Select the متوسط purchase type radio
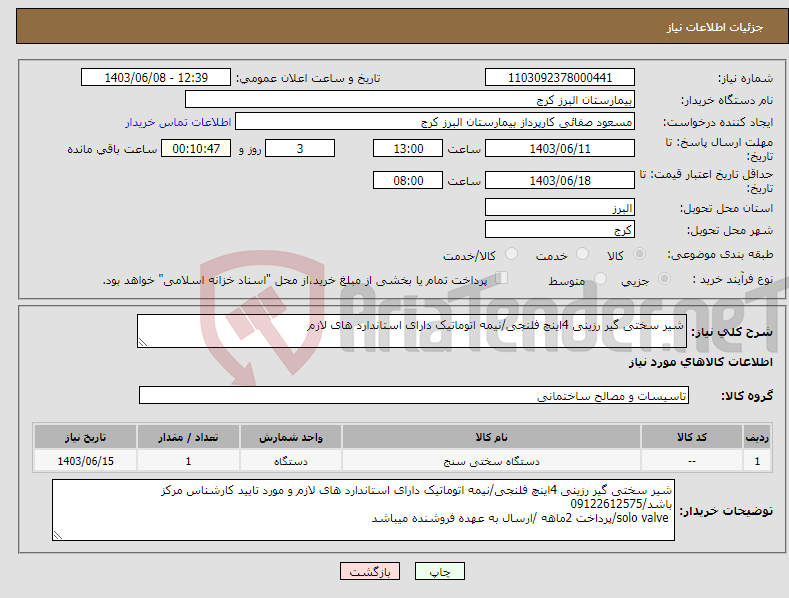789x598 pixels. click(600, 278)
